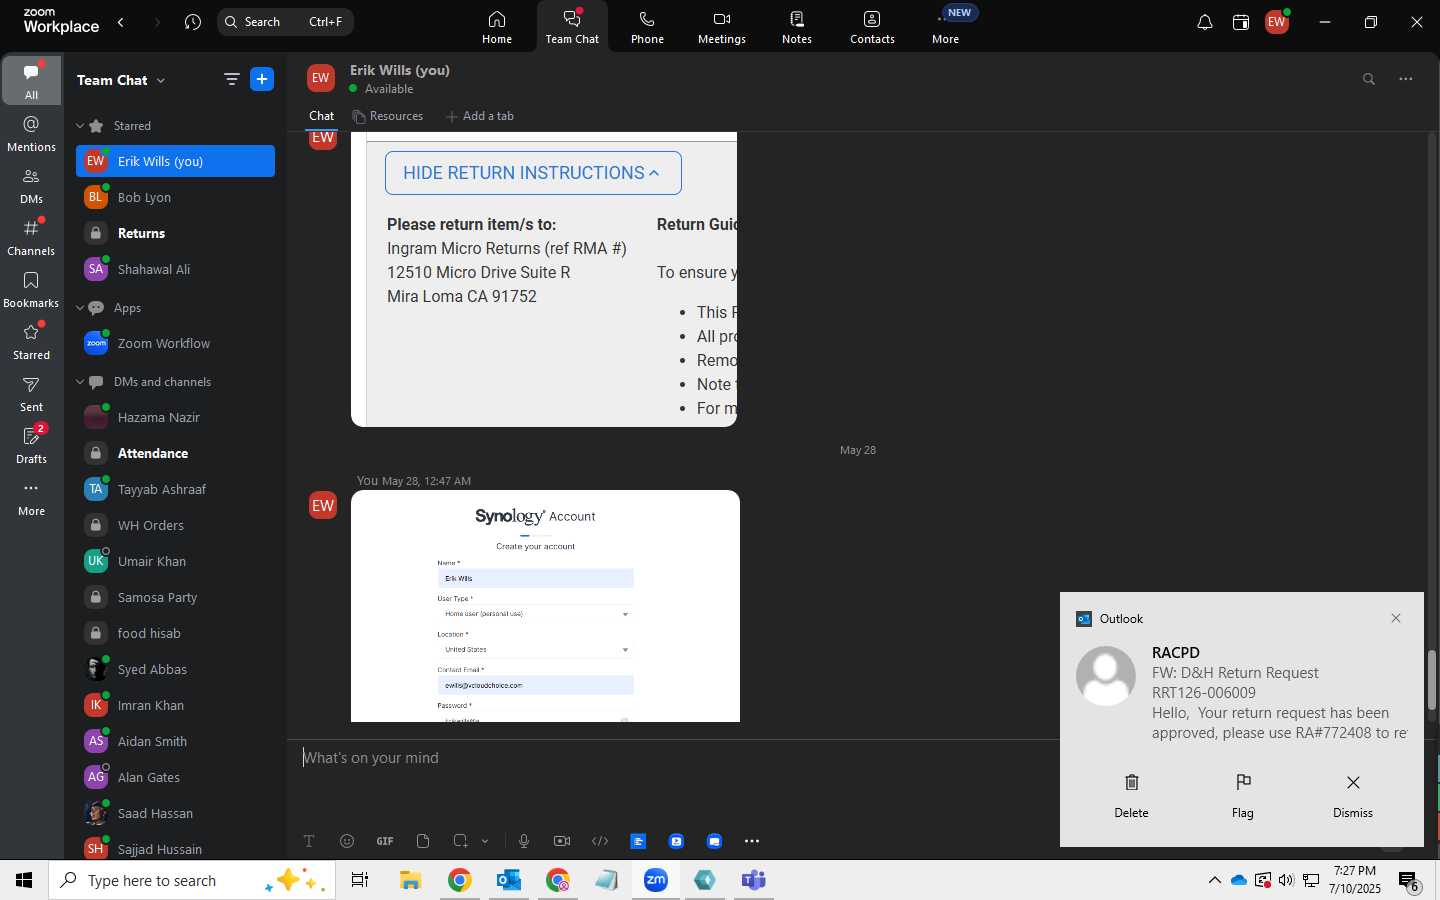
Task: Open Outlook from the taskbar
Action: [509, 880]
